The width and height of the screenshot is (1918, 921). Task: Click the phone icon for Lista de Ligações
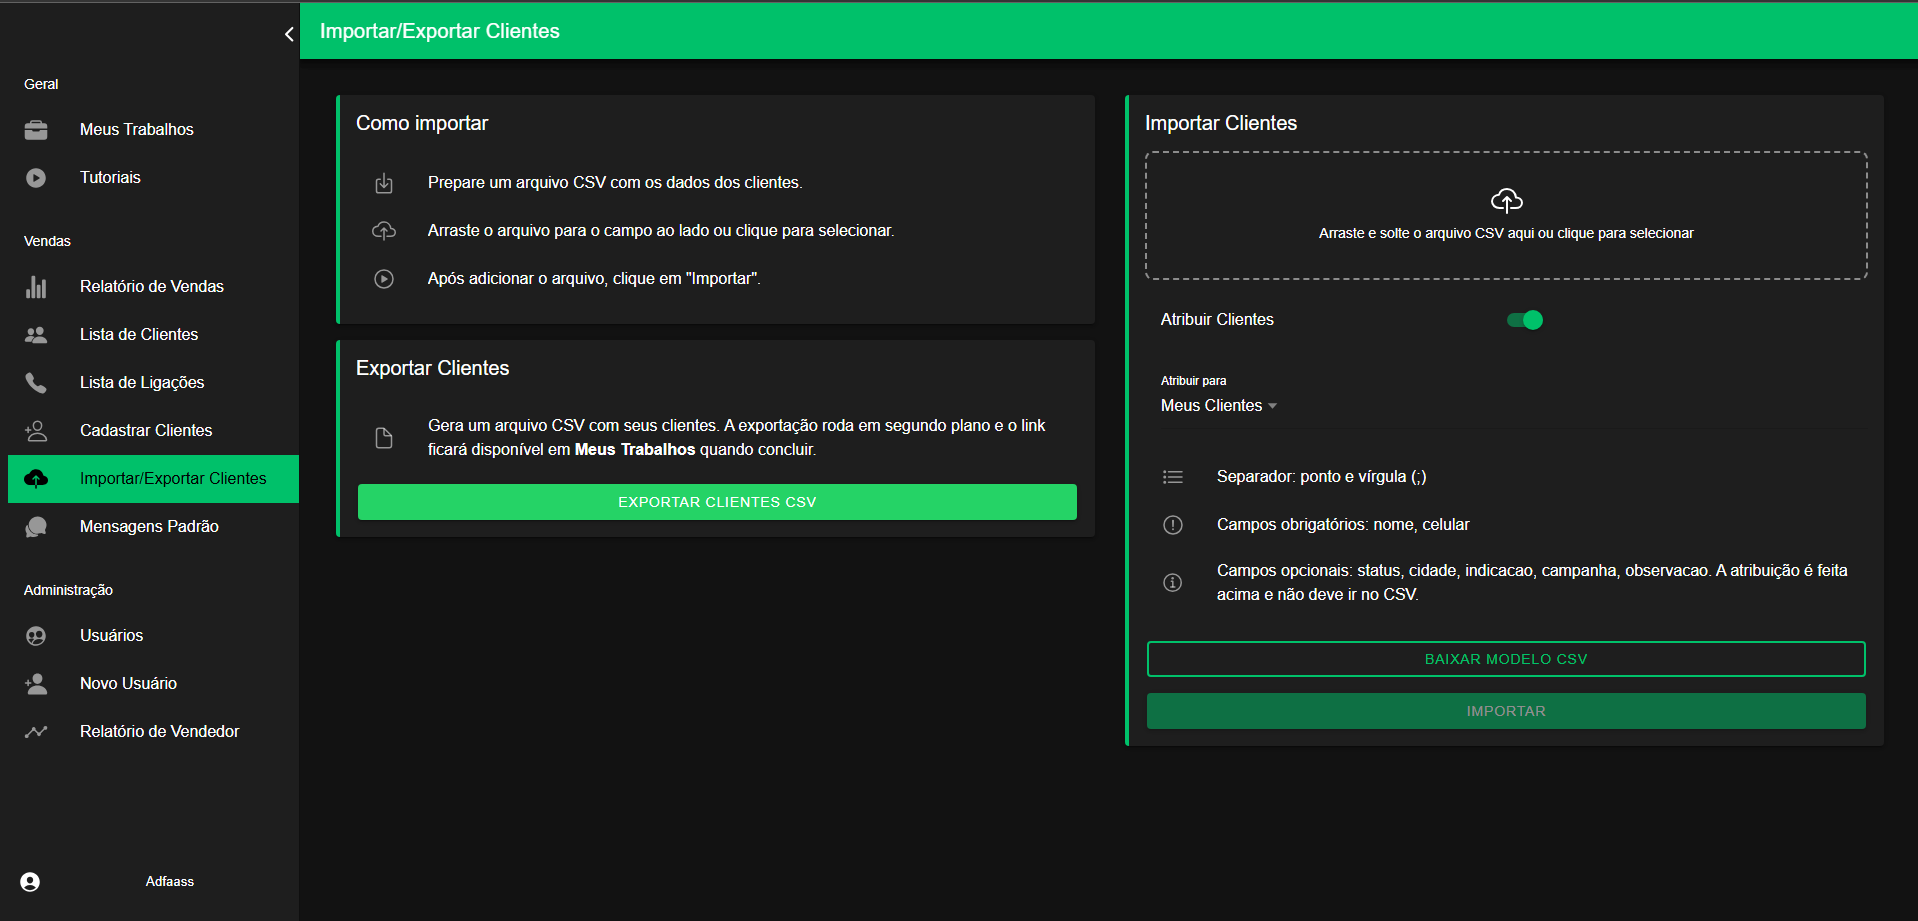[x=36, y=383]
